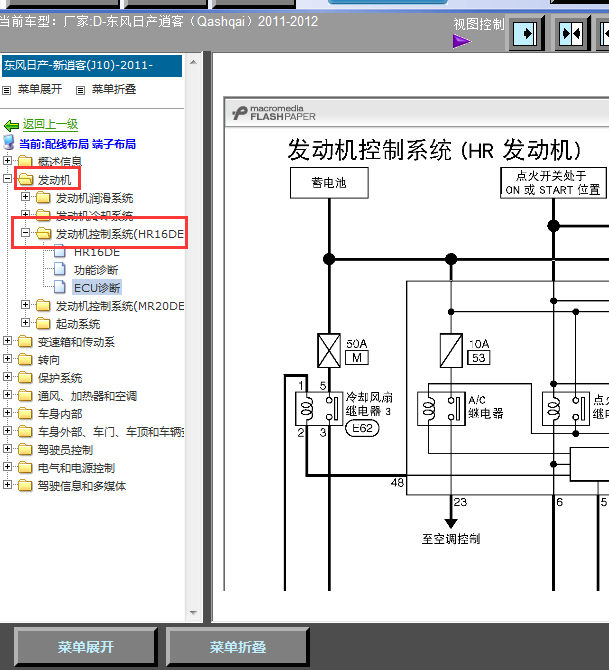Select the 电气和电源控制 folder label
This screenshot has height=670, width=609.
click(x=76, y=468)
